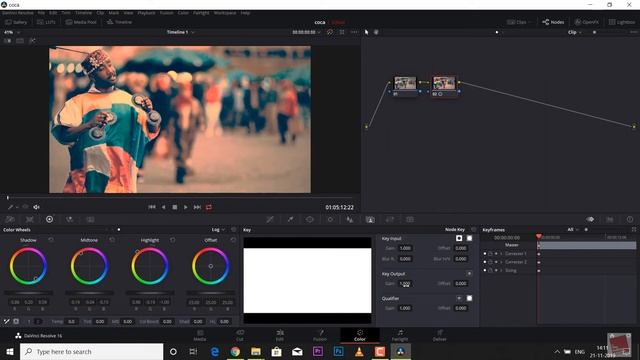Reset the Offset color wheel
Viewport: 640px width, 360px height.
[x=233, y=240]
